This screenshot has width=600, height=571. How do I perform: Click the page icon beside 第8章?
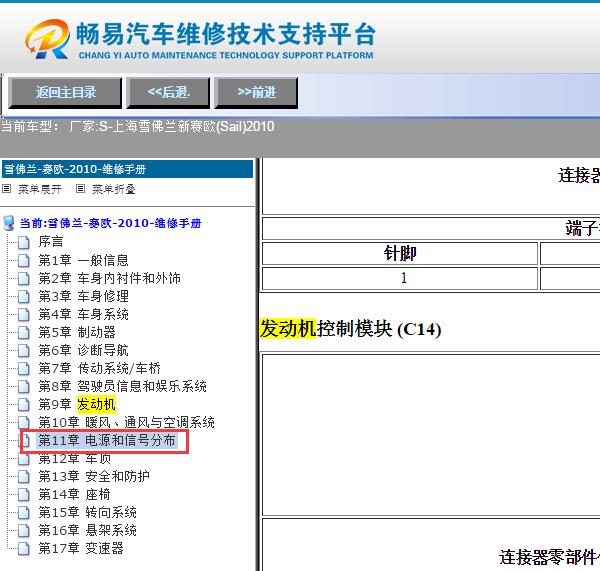24,386
